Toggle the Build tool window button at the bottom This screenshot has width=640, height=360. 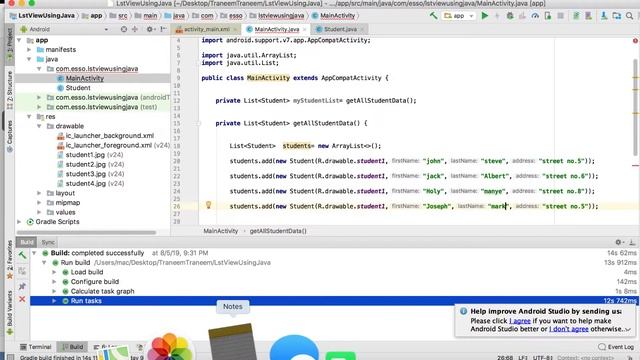pyautogui.click(x=72, y=347)
